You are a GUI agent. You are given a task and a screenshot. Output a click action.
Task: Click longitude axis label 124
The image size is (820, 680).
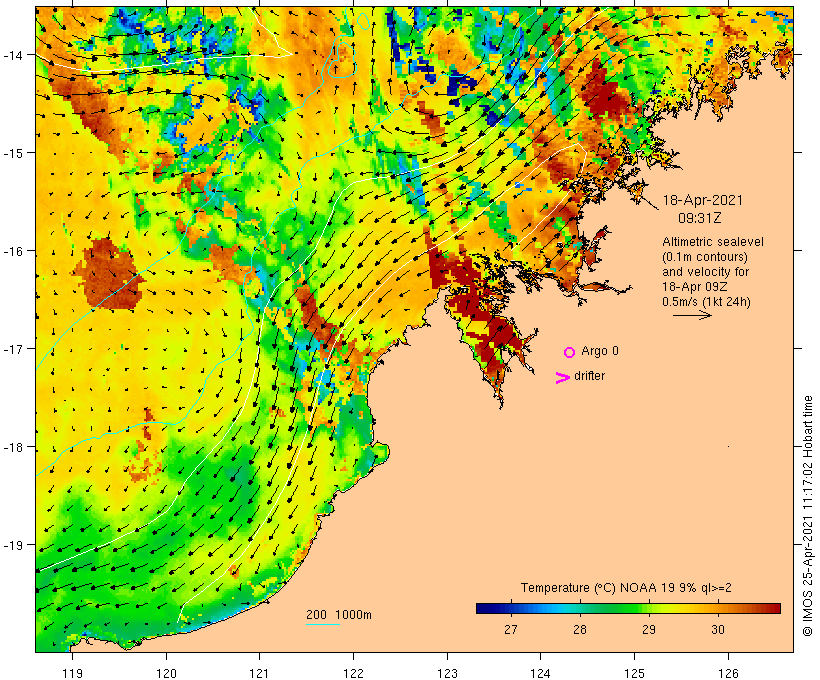point(541,673)
